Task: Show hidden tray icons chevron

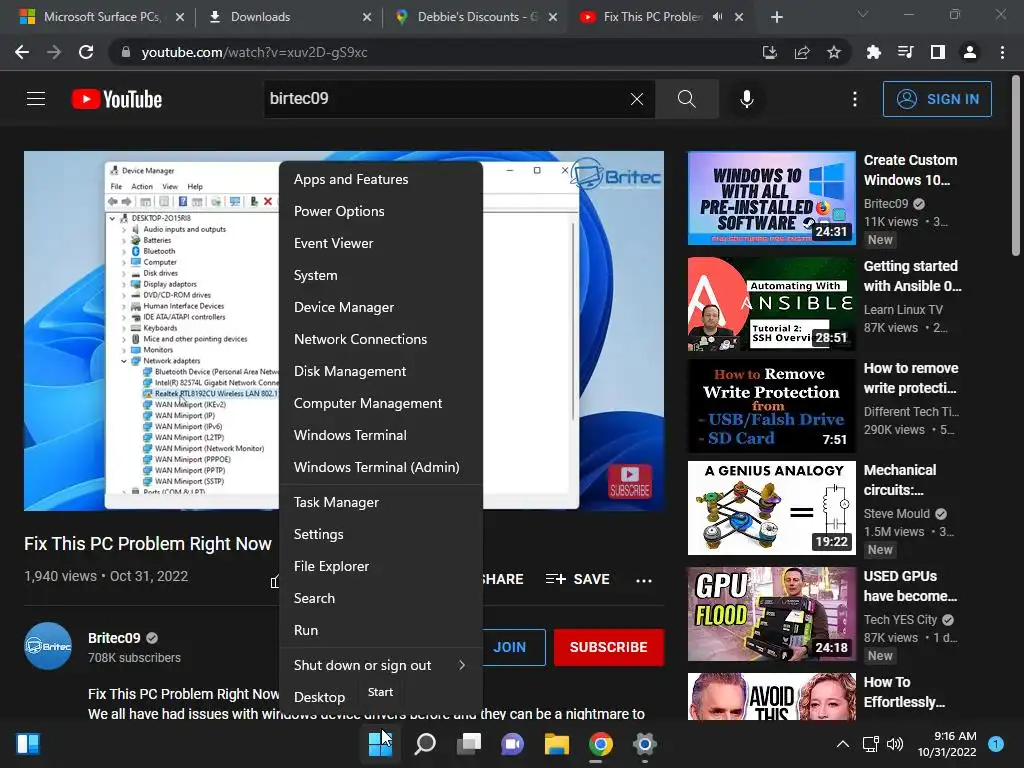Action: tap(843, 744)
